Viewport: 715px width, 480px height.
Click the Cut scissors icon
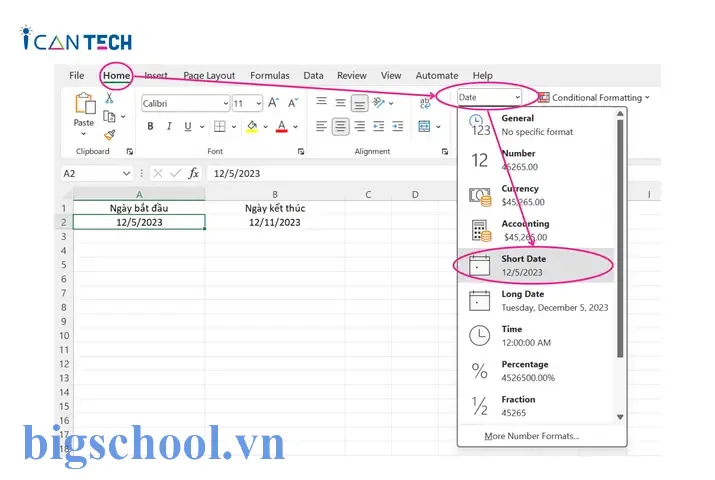click(109, 98)
